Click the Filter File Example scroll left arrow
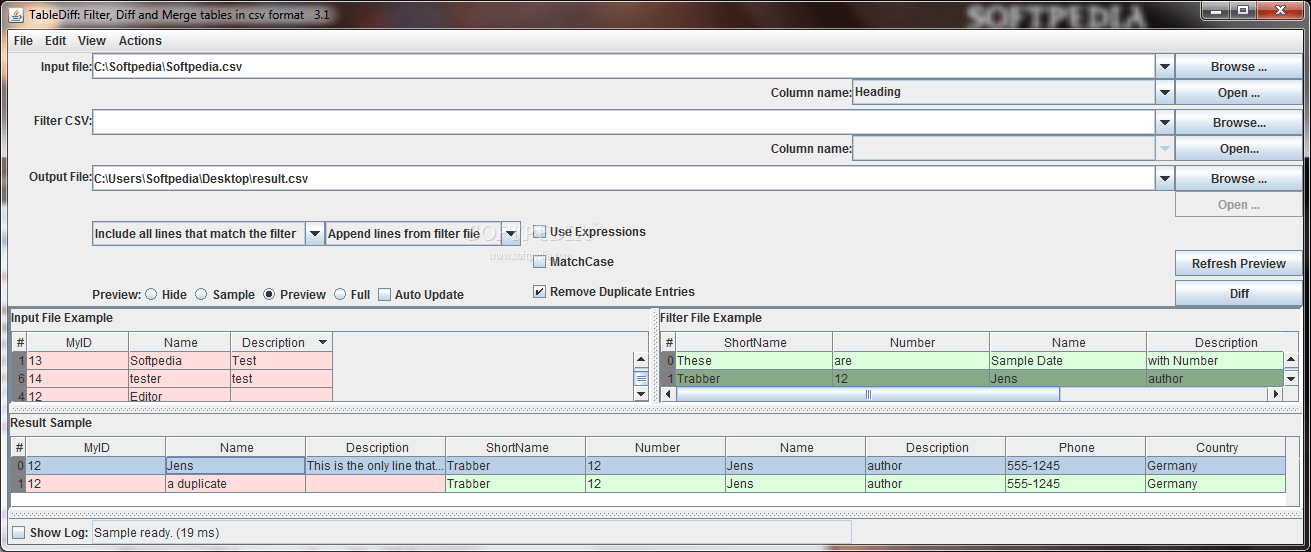1311x552 pixels. coord(668,395)
